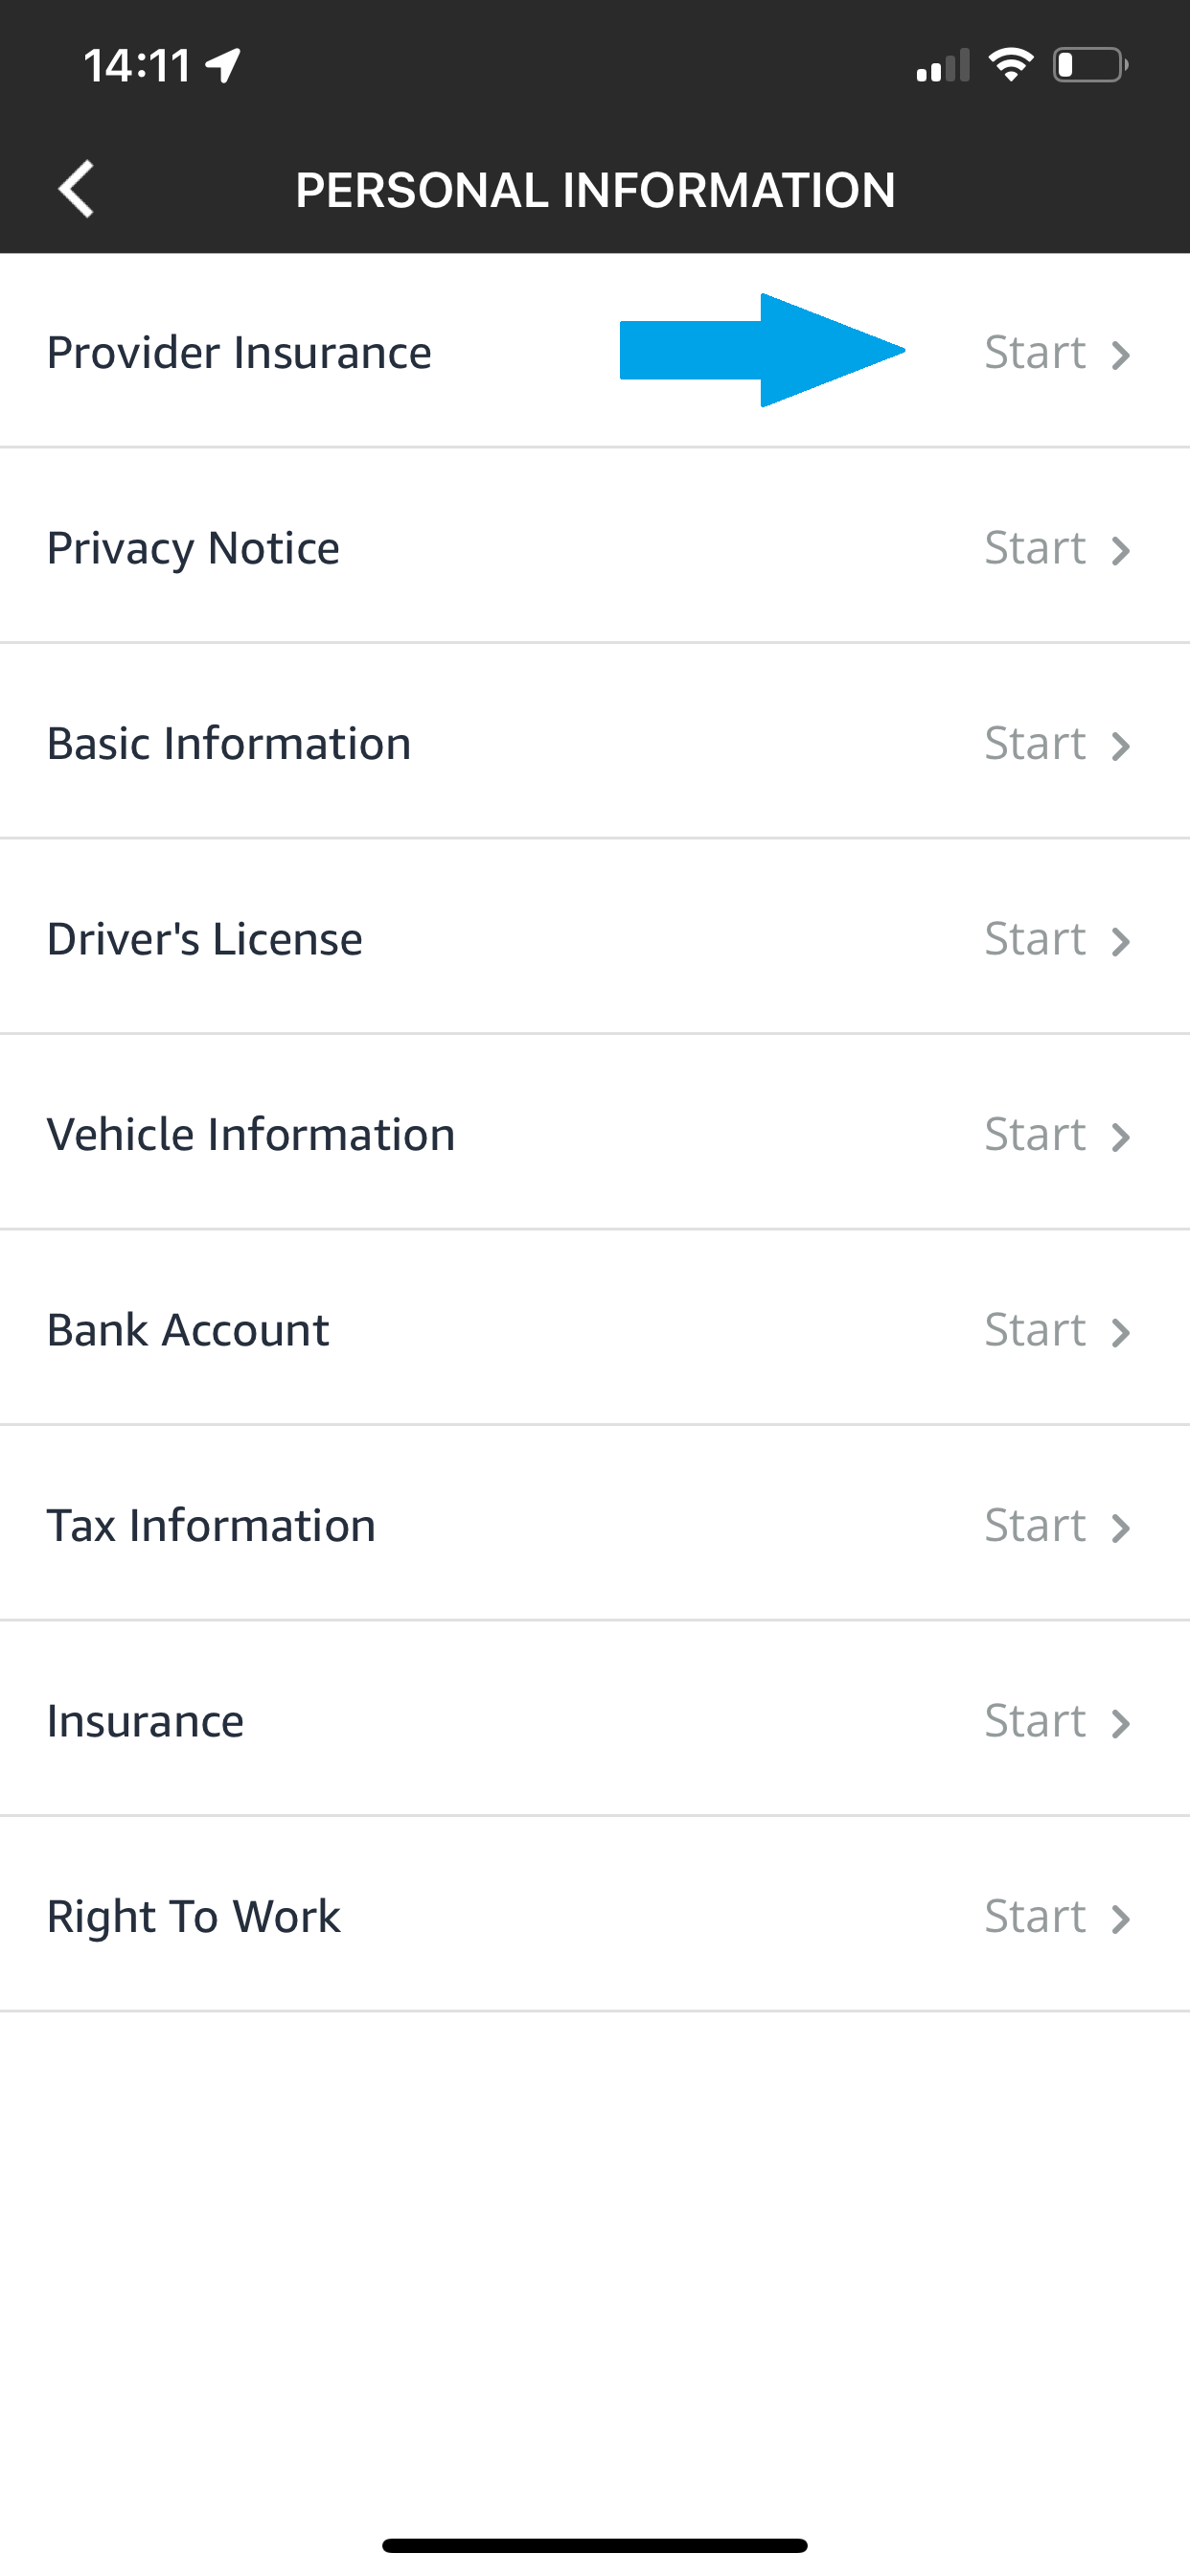Tap the Wi-Fi status icon
1190x2576 pixels.
click(1010, 66)
